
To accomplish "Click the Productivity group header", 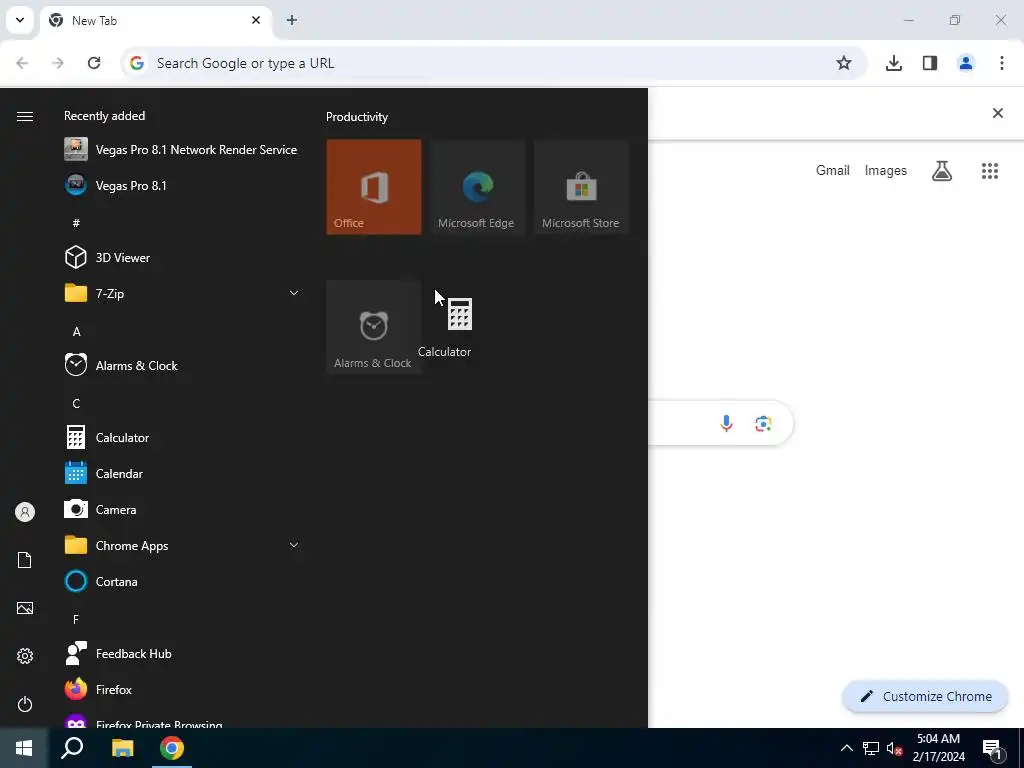I will click(x=357, y=117).
